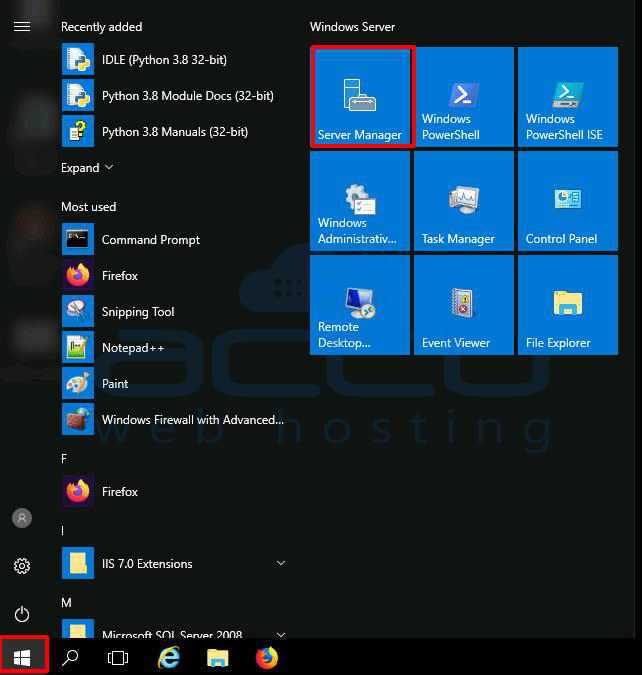Expand the Microsoft SQL Server 2008 chevron
The height and width of the screenshot is (675, 642).
click(281, 635)
